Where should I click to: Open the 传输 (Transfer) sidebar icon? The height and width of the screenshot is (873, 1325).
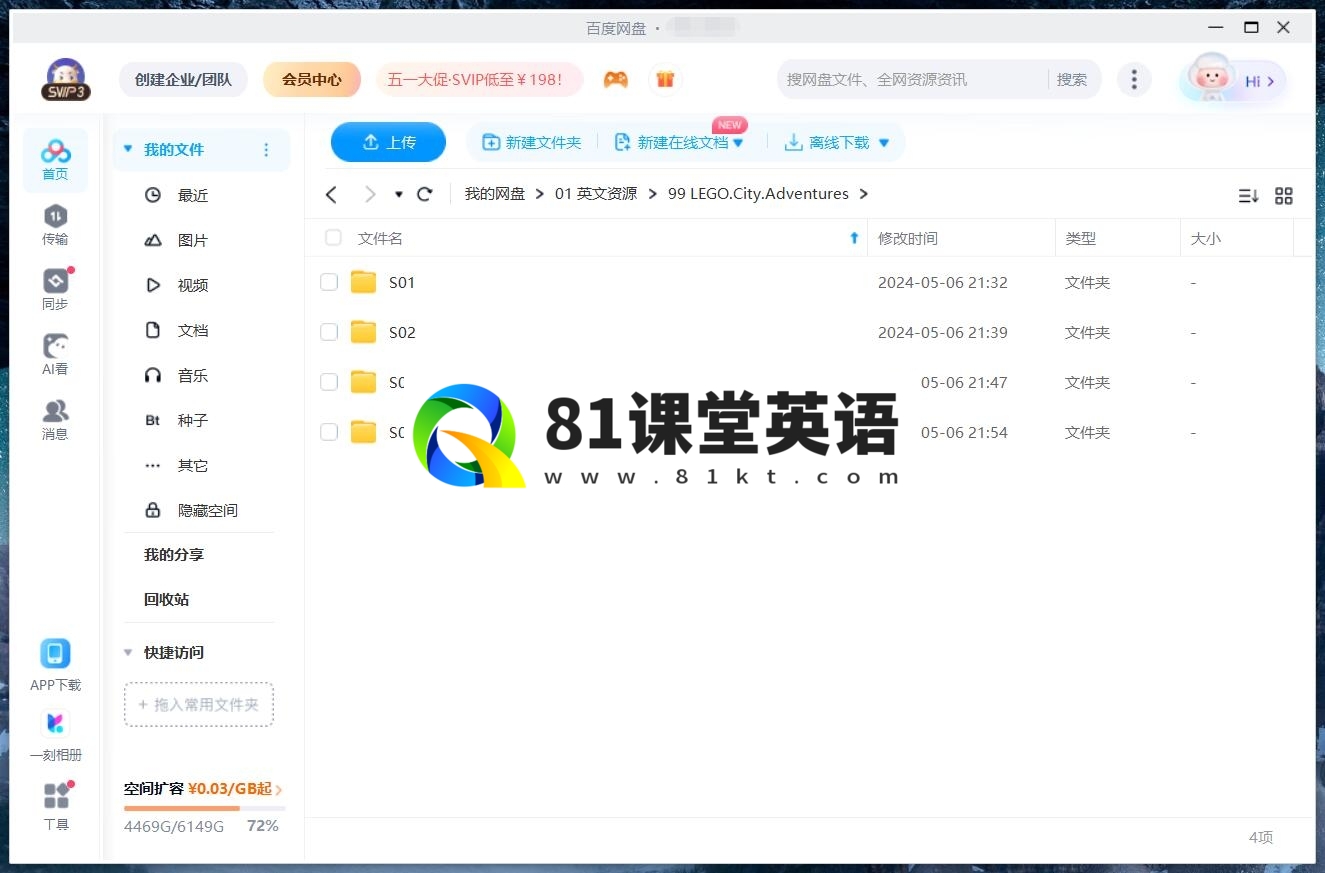coord(55,224)
